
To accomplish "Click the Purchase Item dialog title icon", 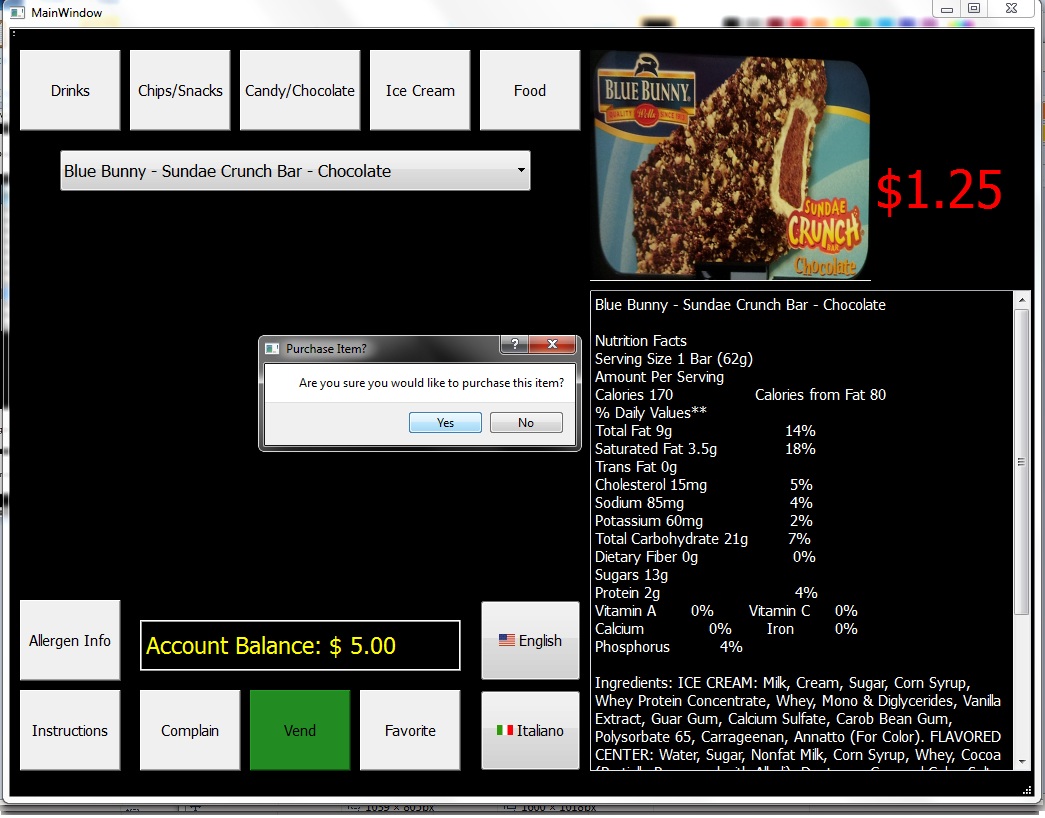I will tap(272, 349).
